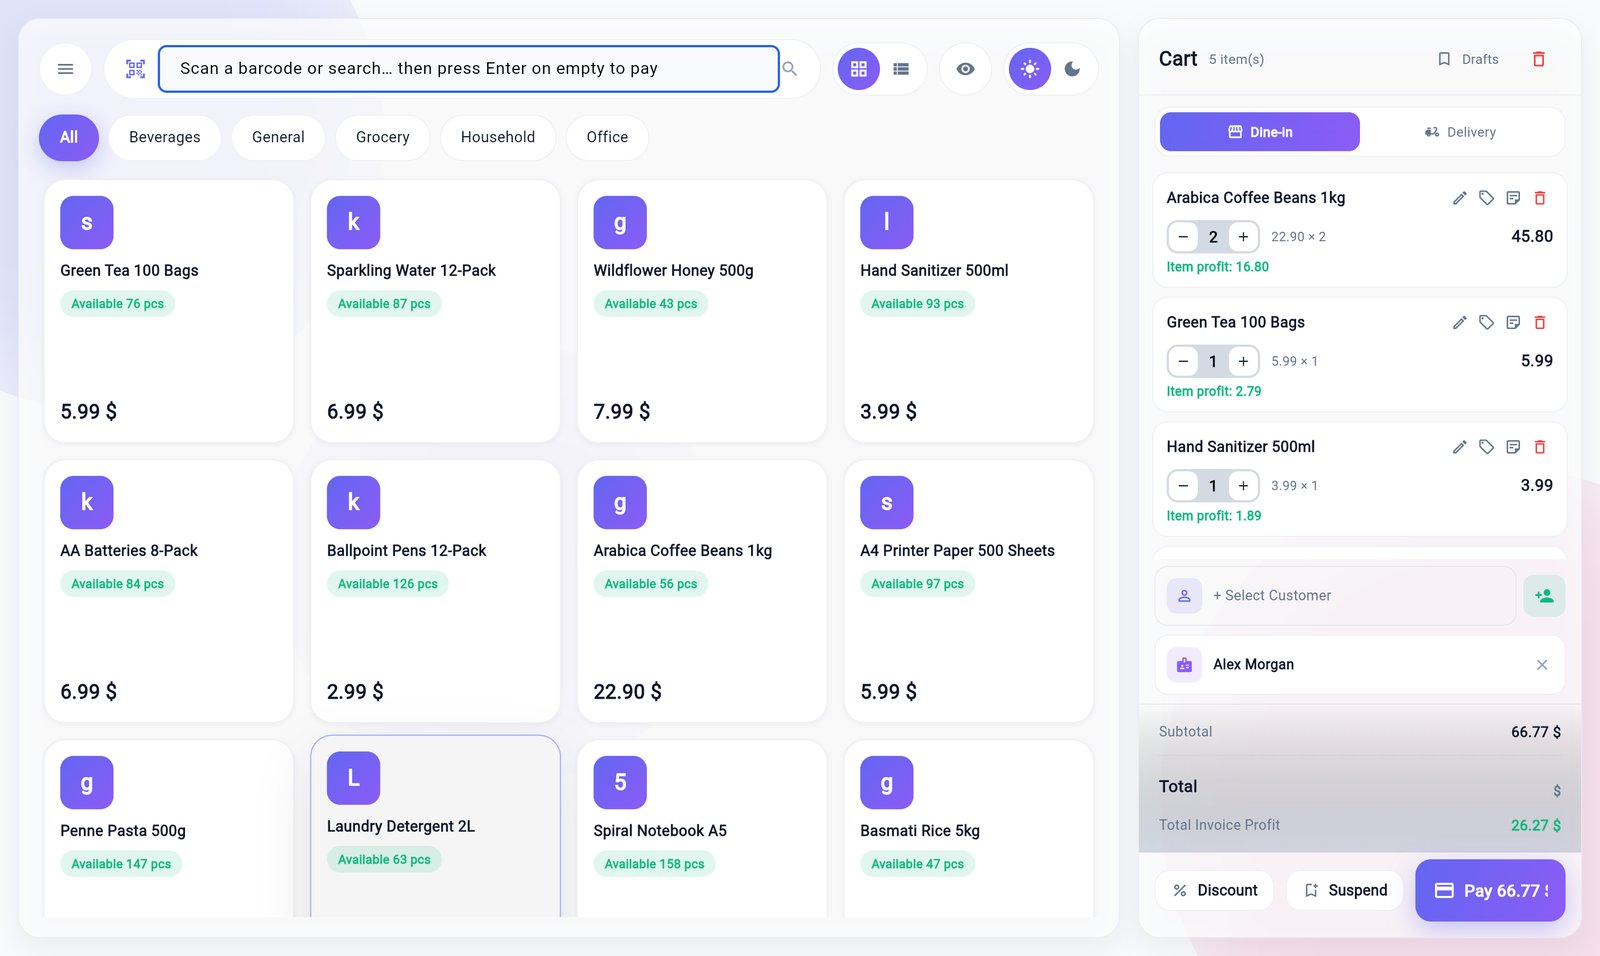The height and width of the screenshot is (956, 1600).
Task: Filter by Office category
Action: point(607,137)
